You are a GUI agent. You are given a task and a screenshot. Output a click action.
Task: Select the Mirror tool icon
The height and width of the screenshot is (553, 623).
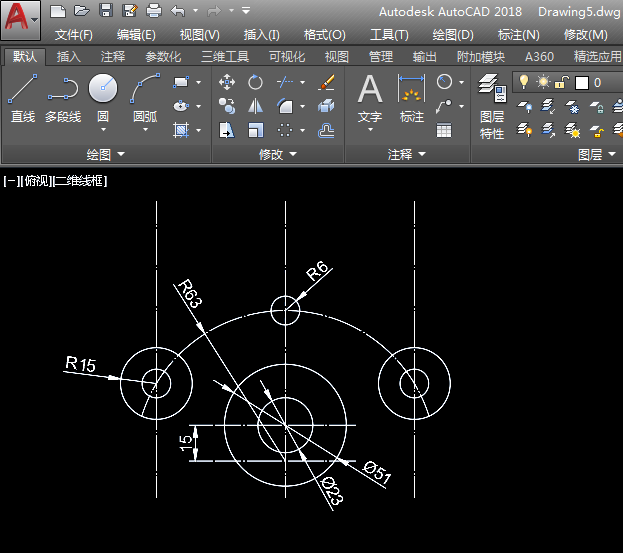coord(256,106)
